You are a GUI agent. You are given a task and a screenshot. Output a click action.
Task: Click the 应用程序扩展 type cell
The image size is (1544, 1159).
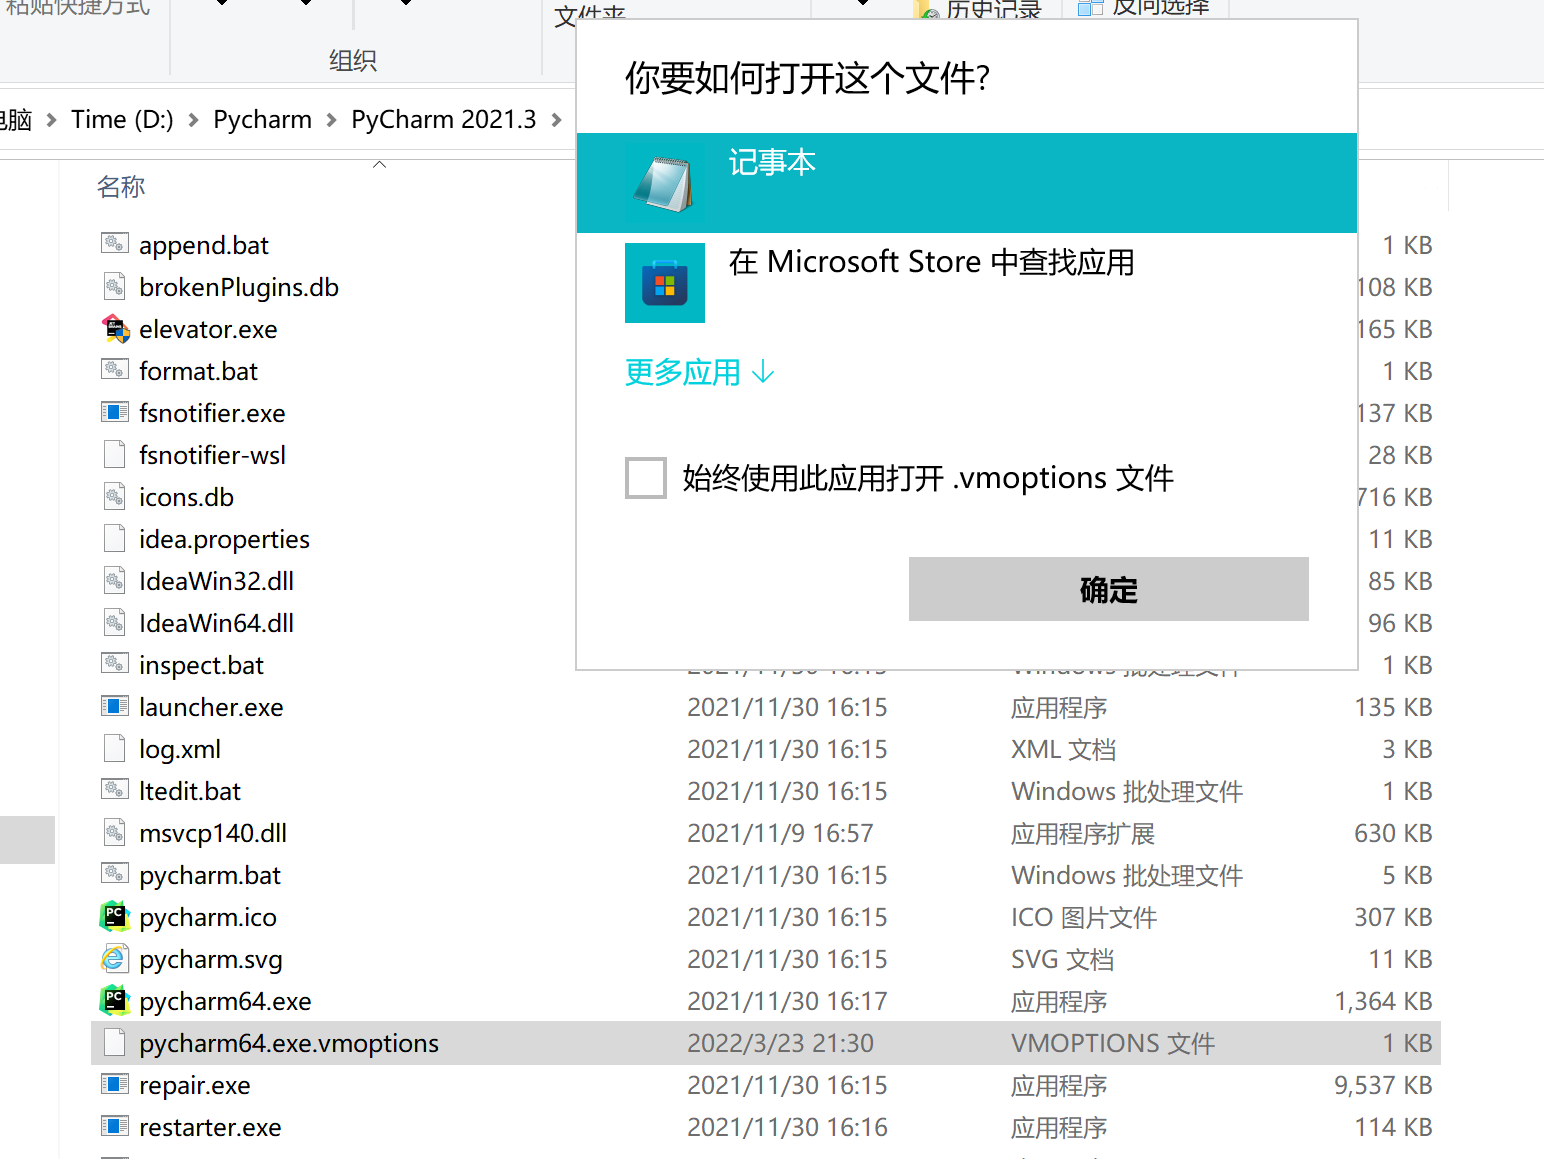pyautogui.click(x=1082, y=833)
